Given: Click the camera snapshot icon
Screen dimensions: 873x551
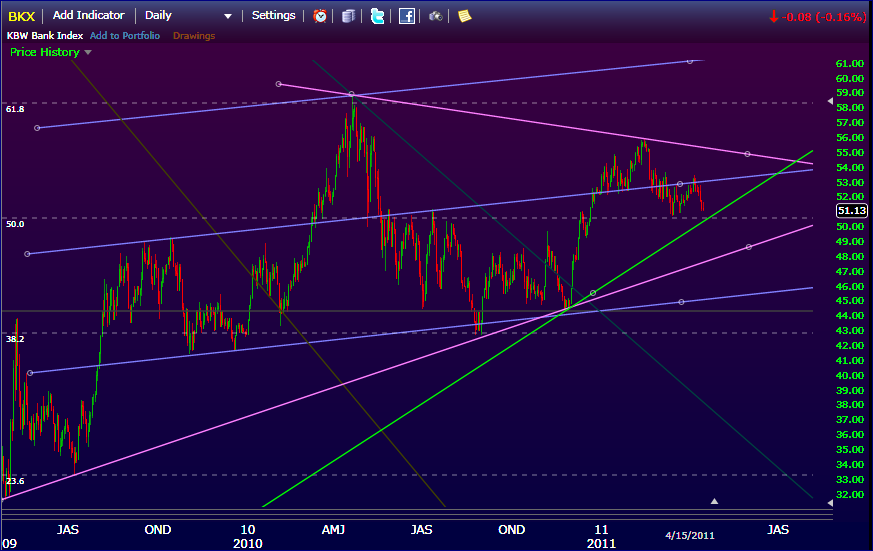Looking at the screenshot, I should pos(435,16).
